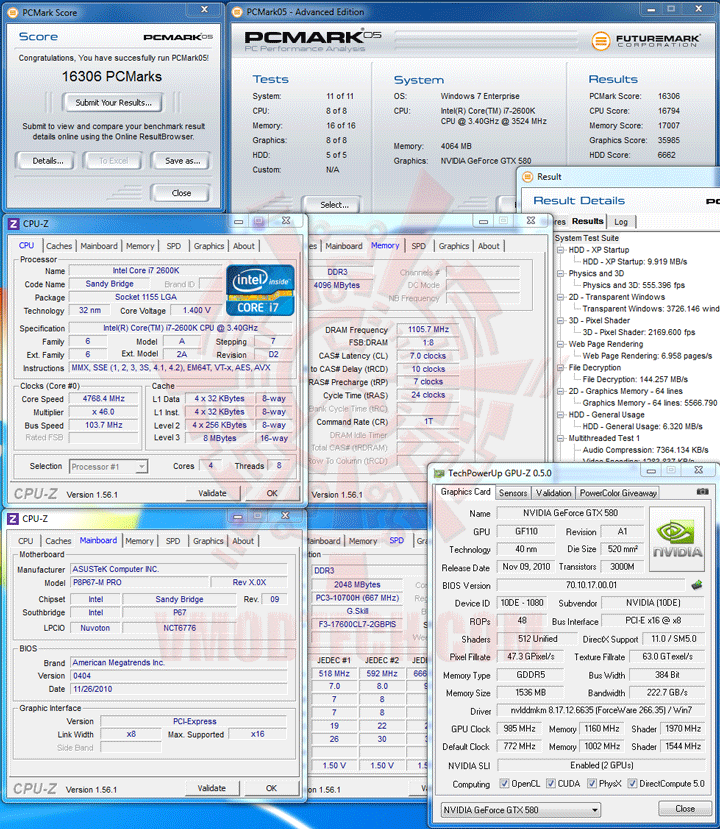Collapse the 2D - Transparent Windows node

tap(560, 297)
